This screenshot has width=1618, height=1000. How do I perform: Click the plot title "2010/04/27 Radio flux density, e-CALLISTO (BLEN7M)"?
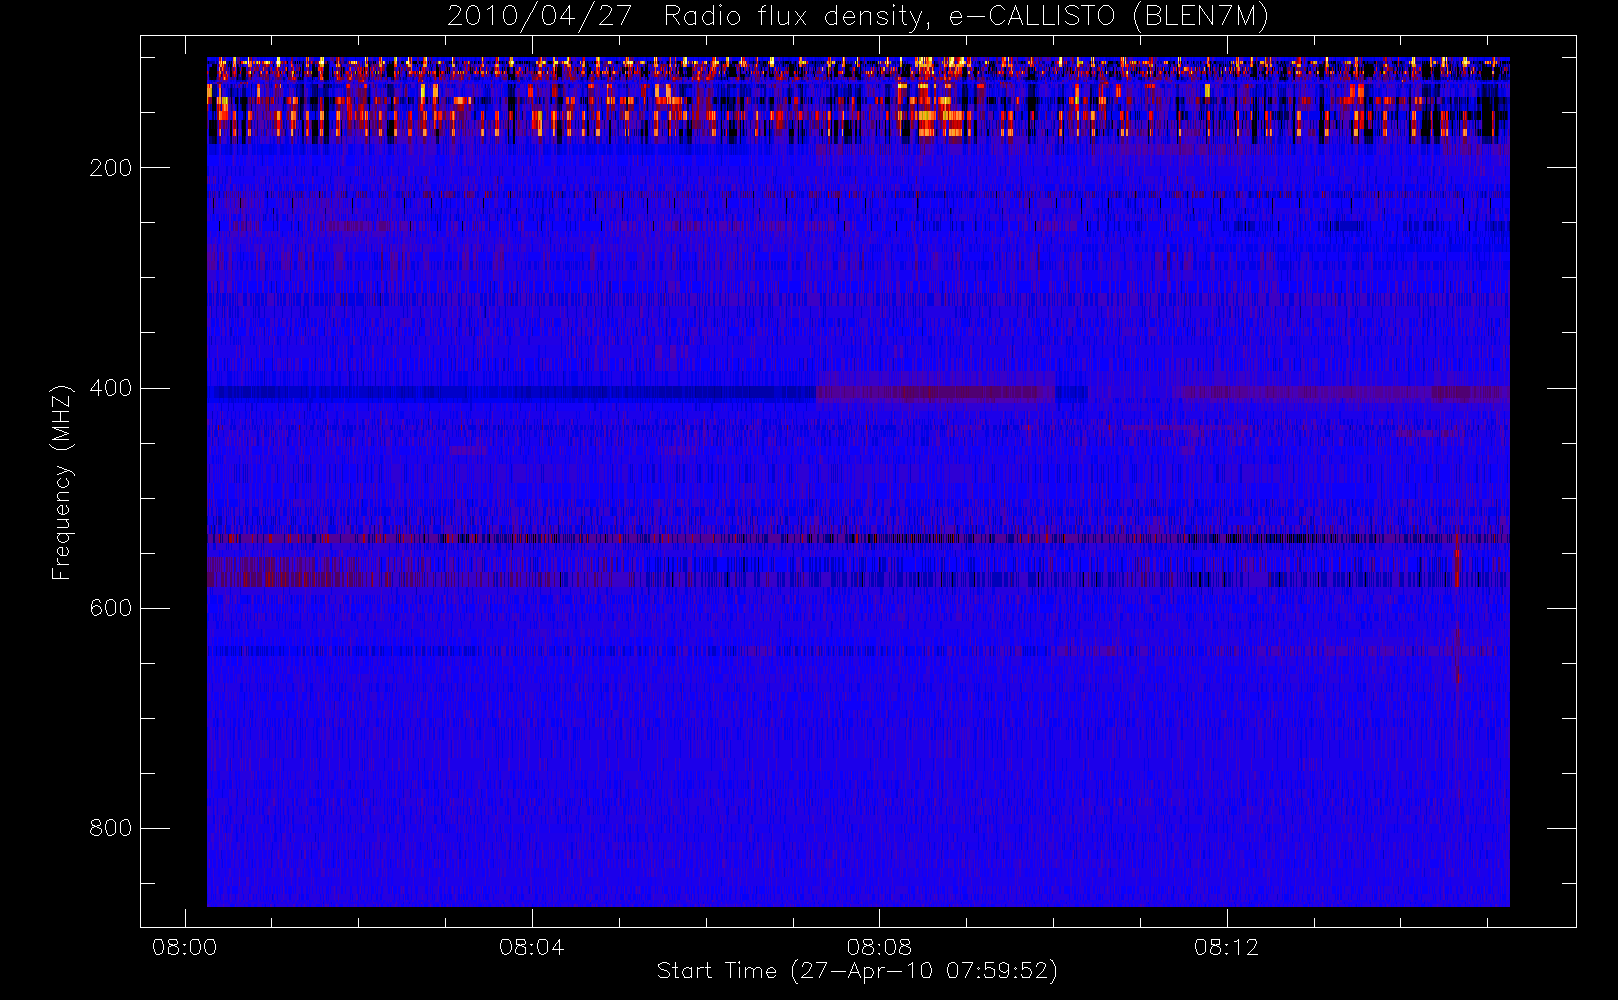[x=857, y=17]
